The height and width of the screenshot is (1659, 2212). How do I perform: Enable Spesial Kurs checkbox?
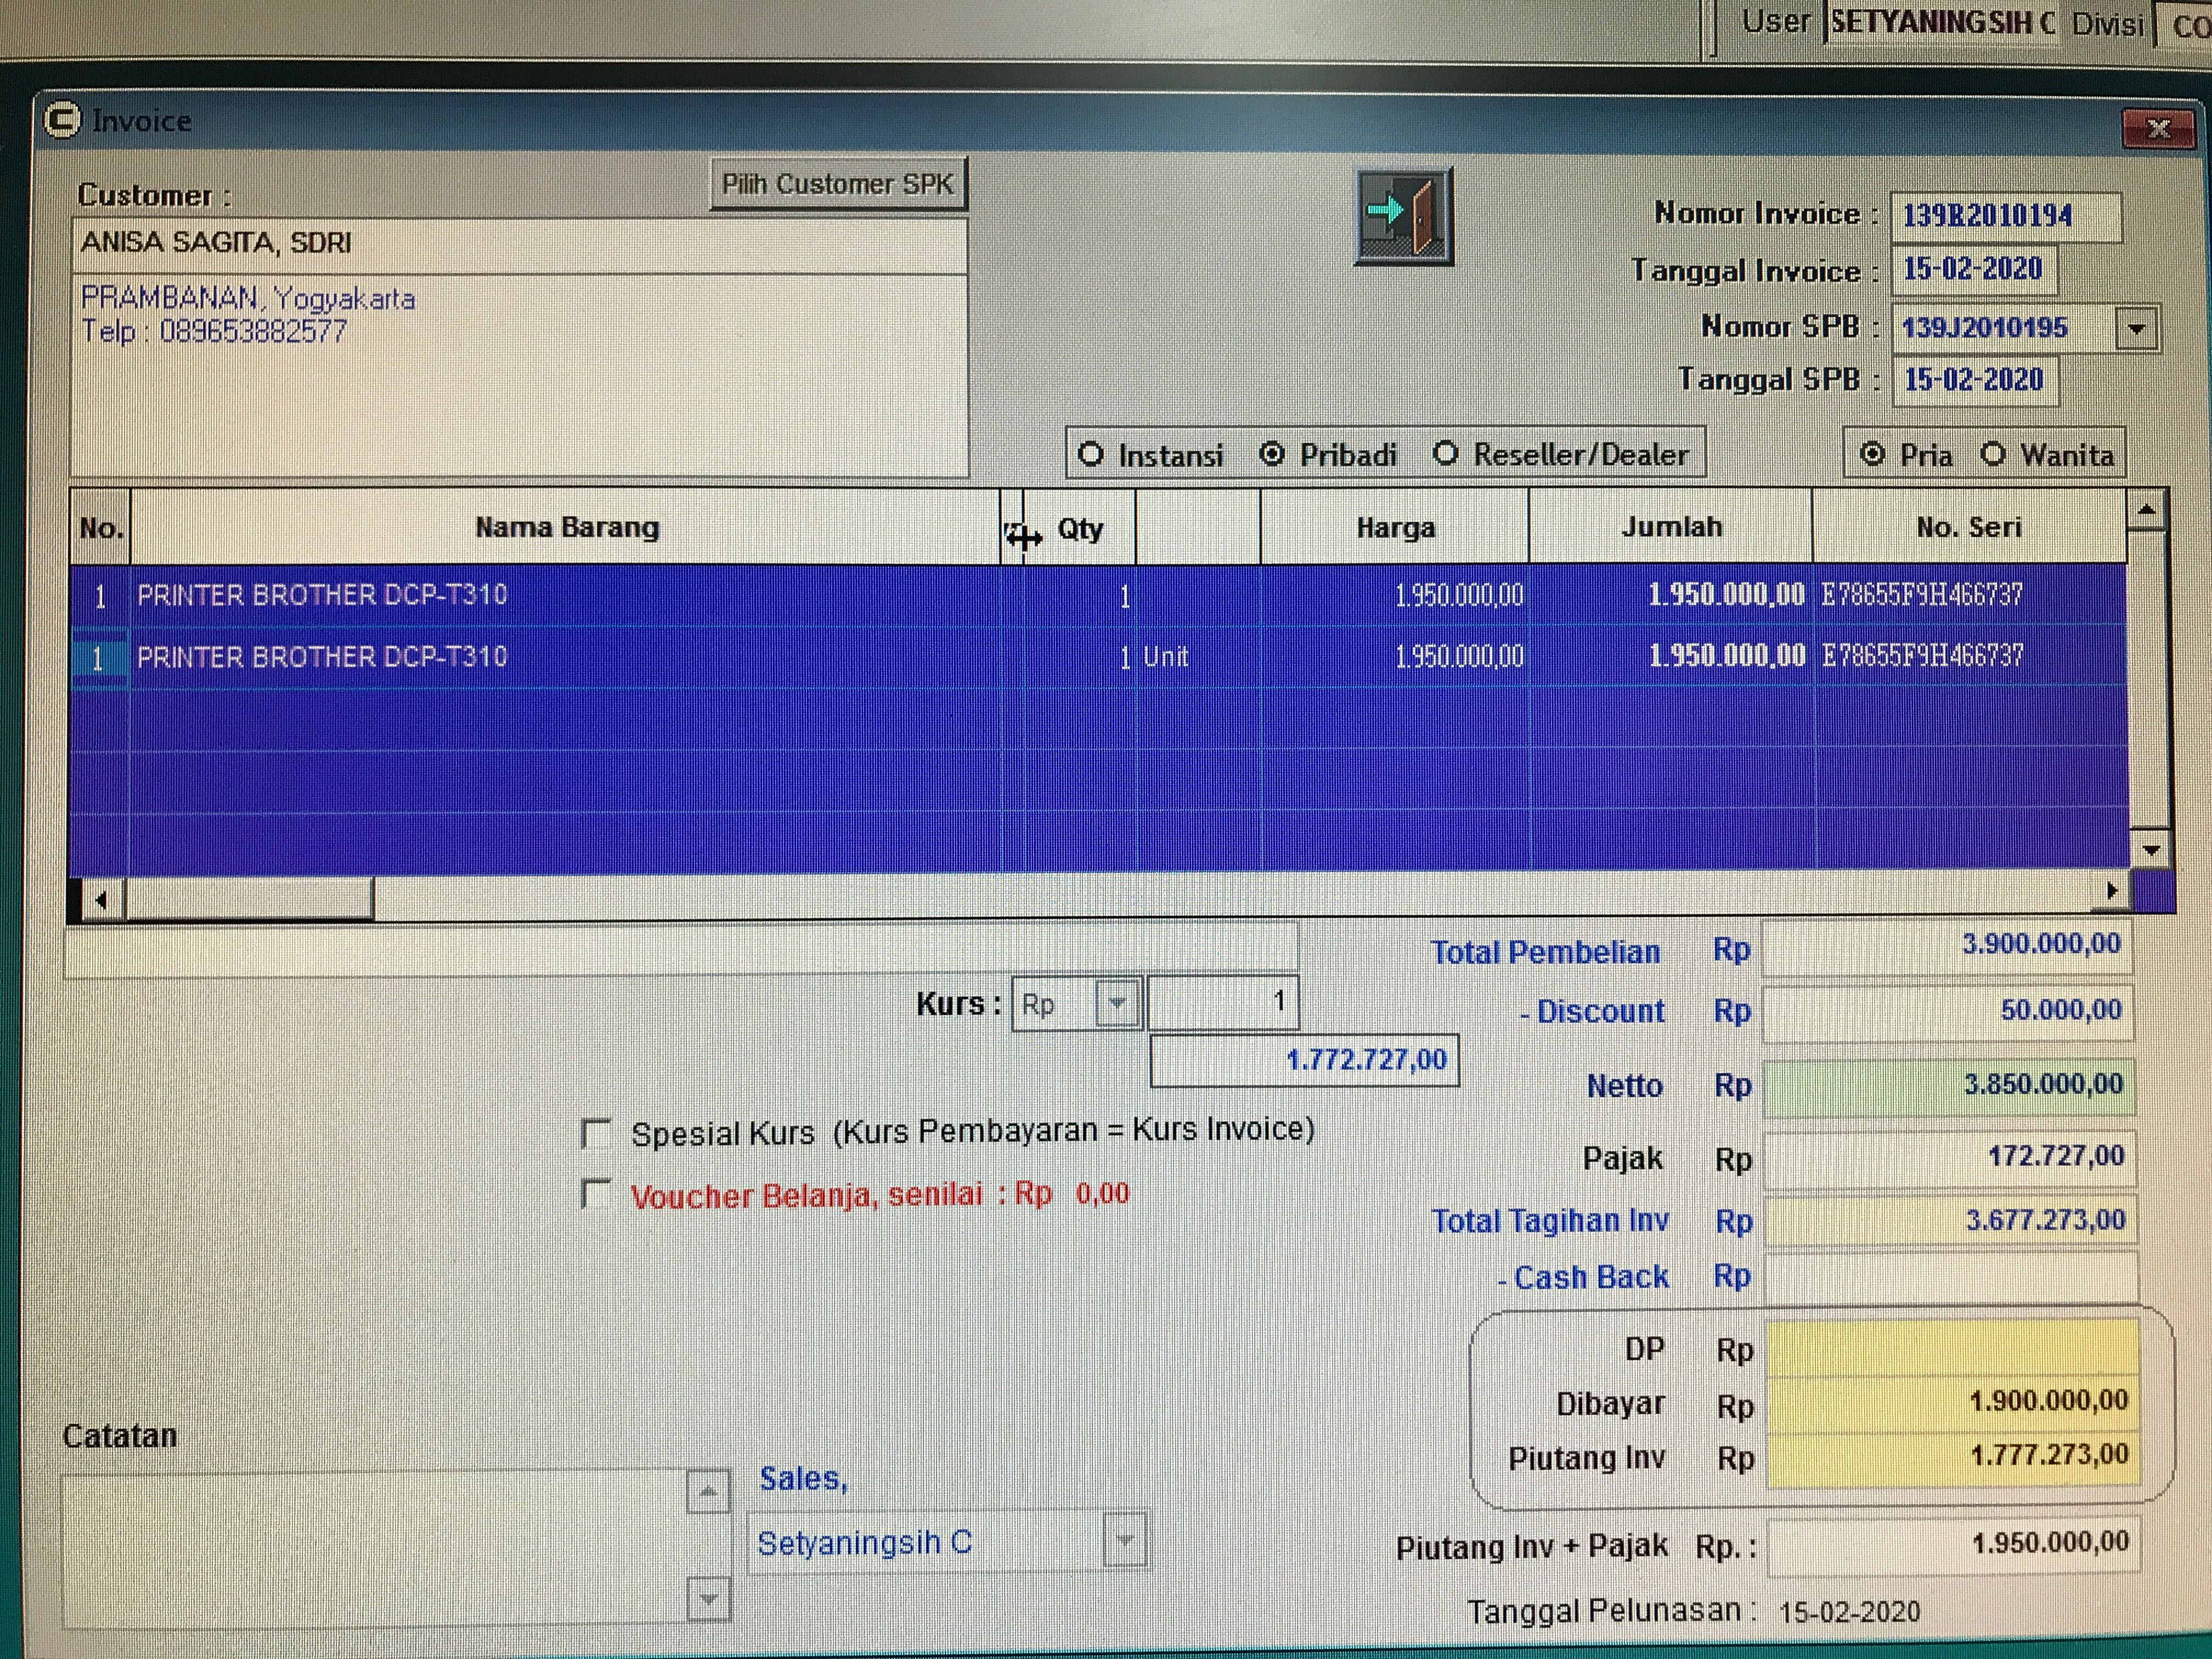pyautogui.click(x=596, y=1134)
